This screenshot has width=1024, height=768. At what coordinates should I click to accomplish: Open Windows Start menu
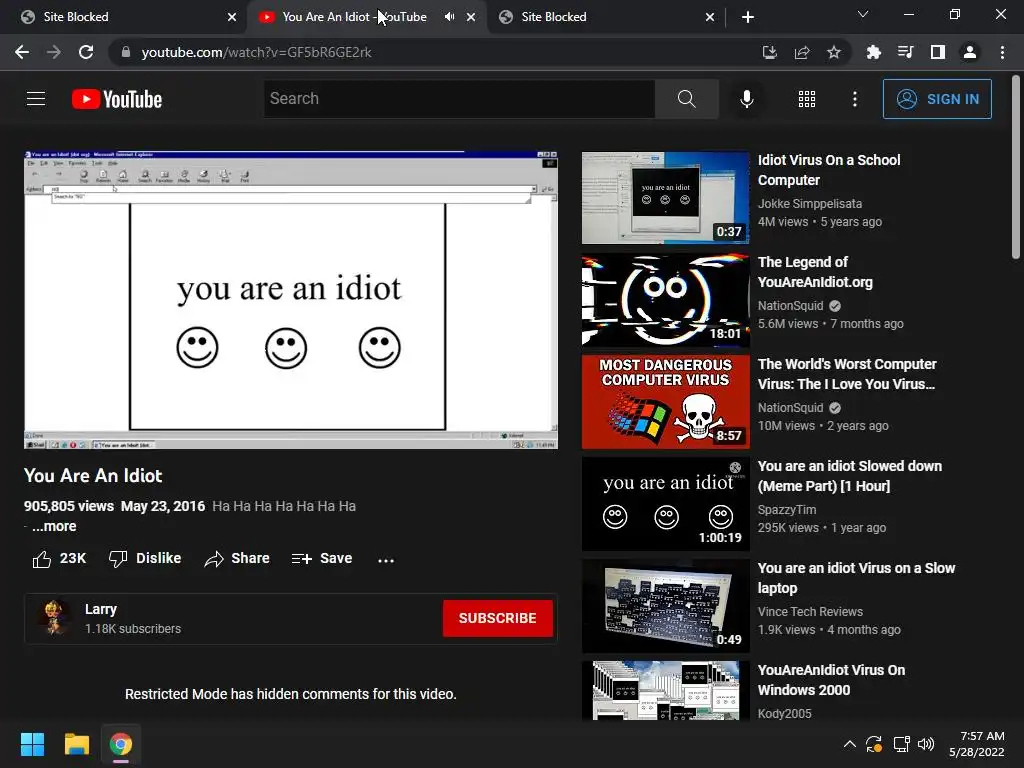point(32,744)
